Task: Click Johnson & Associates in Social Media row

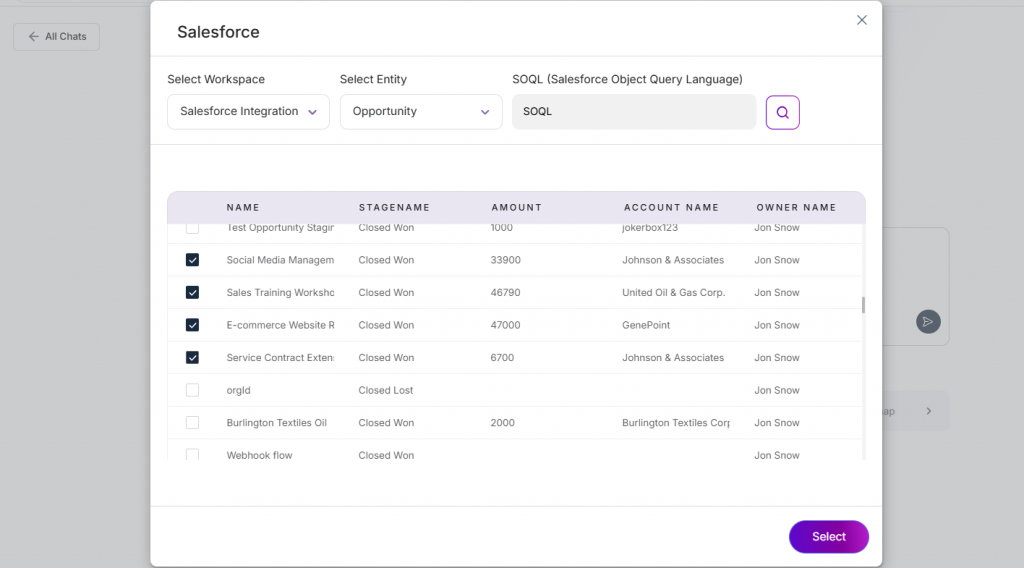Action: [x=673, y=260]
